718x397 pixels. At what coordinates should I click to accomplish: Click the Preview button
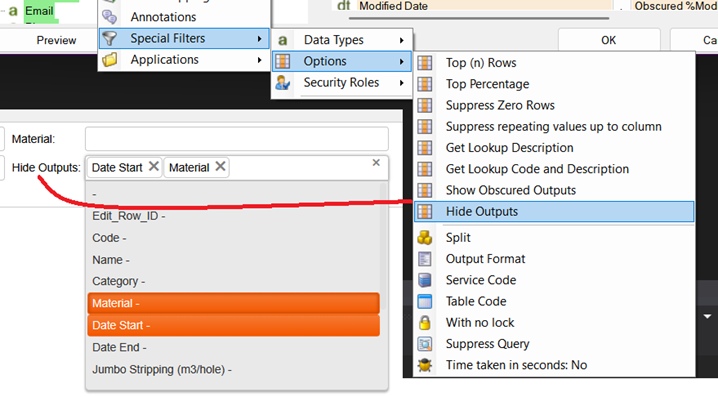pos(56,40)
